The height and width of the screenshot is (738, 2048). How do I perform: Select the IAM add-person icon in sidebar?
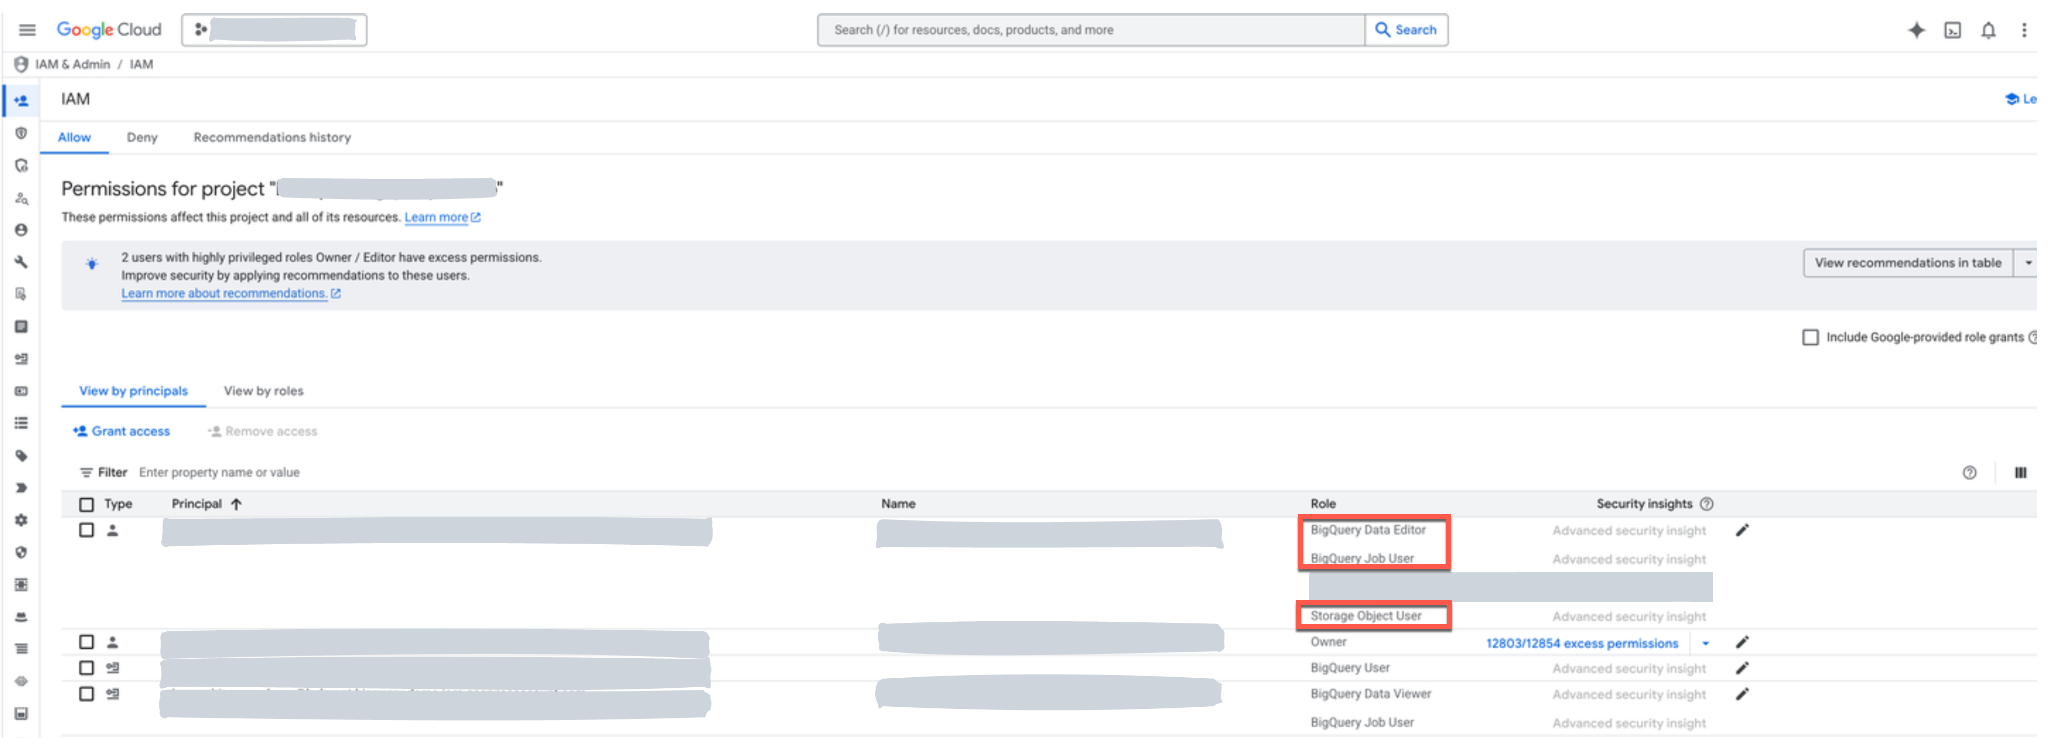[x=21, y=100]
